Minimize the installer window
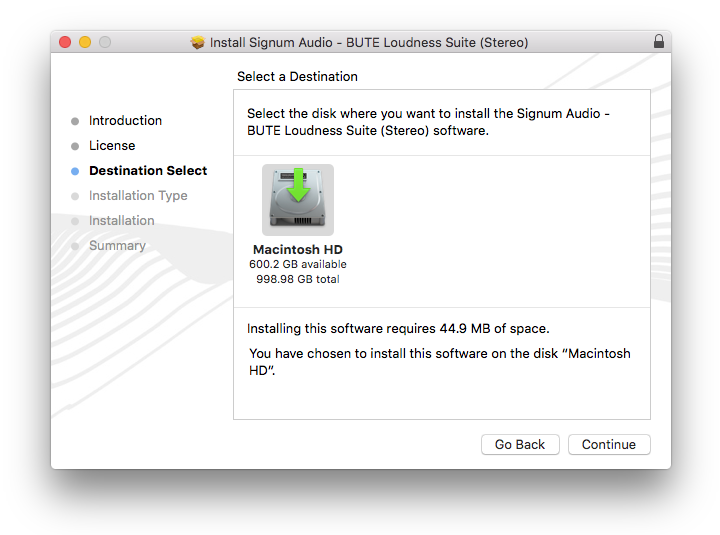Viewport: 720px width, 535px height. pyautogui.click(x=85, y=42)
